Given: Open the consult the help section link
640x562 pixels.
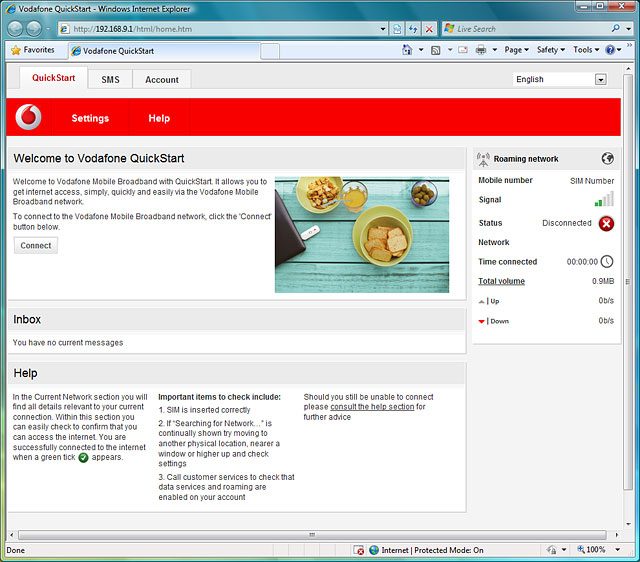Looking at the screenshot, I should (371, 407).
